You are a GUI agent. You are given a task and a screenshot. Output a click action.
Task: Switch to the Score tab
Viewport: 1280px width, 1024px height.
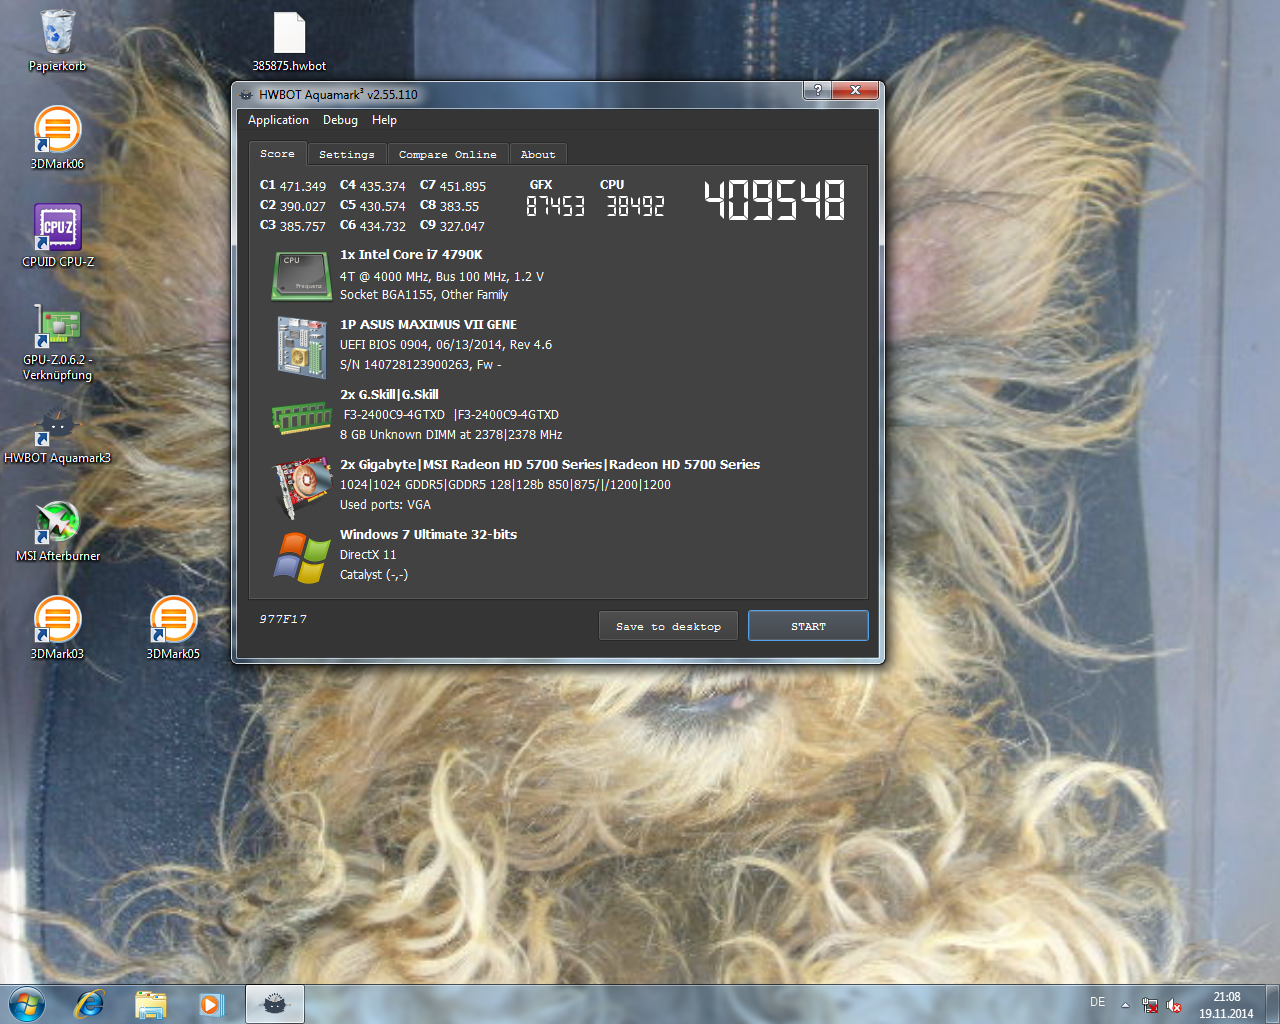(277, 154)
